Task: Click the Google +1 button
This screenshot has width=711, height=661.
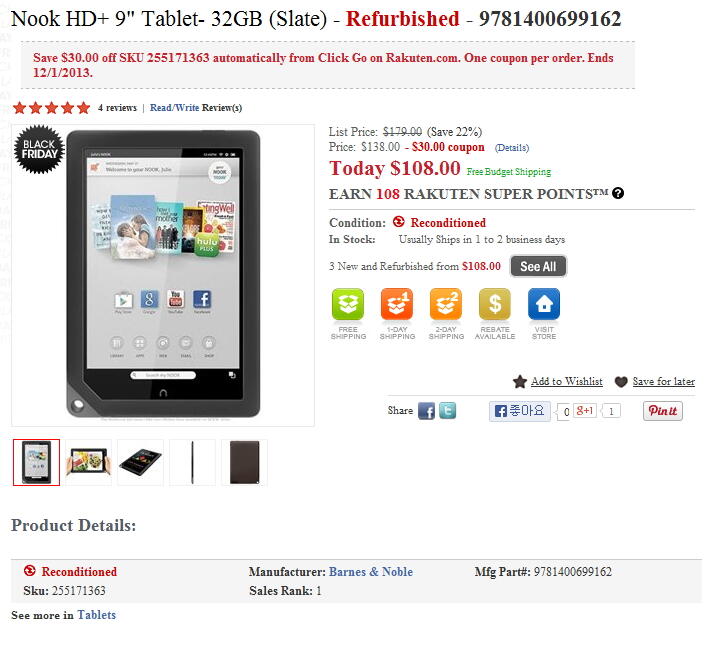Action: 584,411
